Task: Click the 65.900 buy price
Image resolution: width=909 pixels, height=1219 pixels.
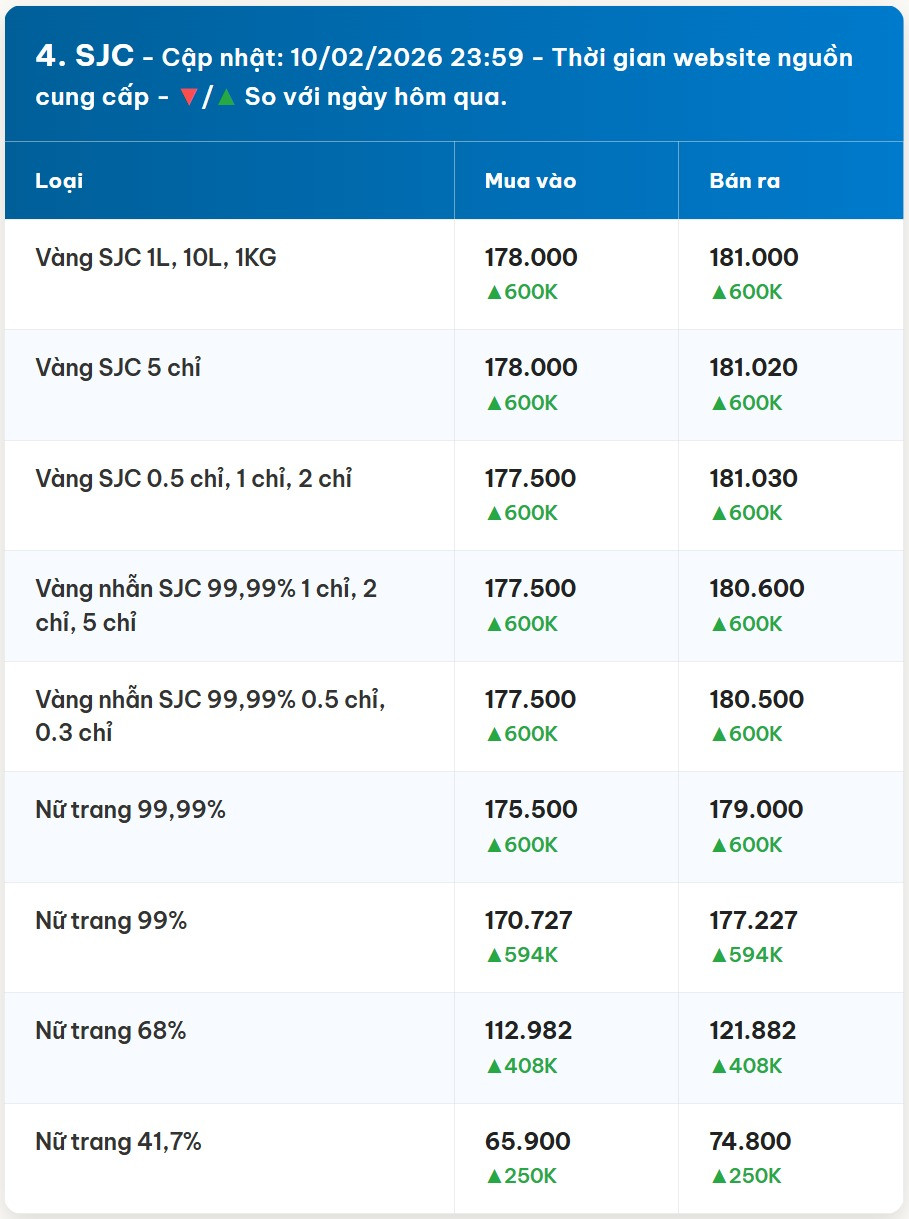Action: click(527, 1141)
